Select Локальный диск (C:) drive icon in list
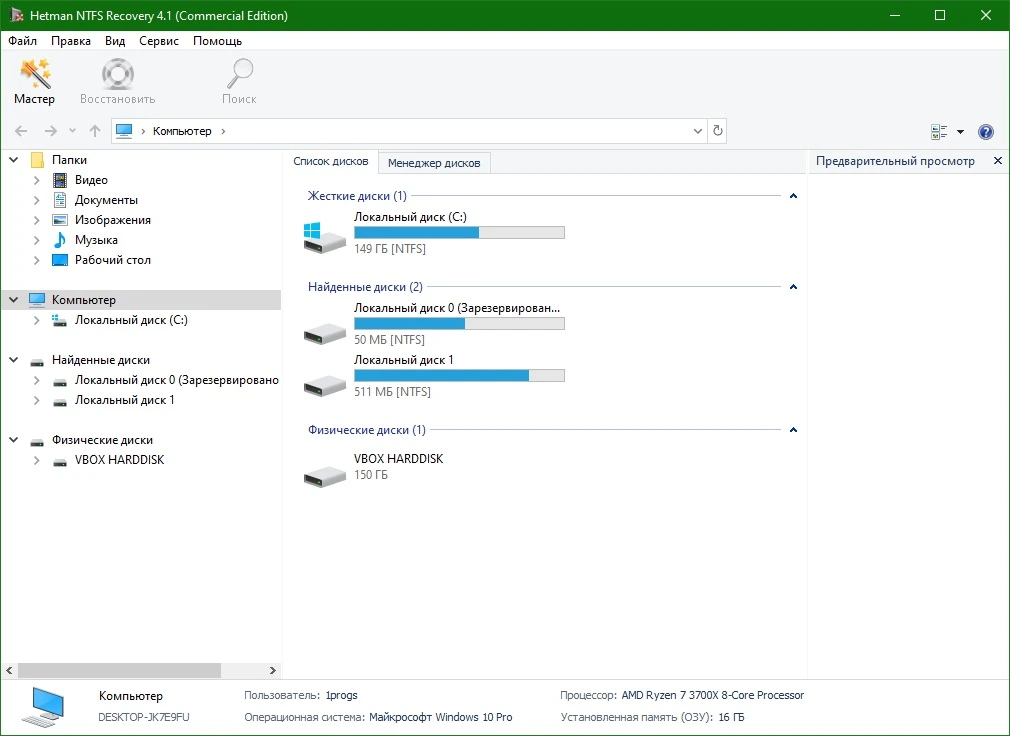This screenshot has width=1010, height=736. [325, 238]
